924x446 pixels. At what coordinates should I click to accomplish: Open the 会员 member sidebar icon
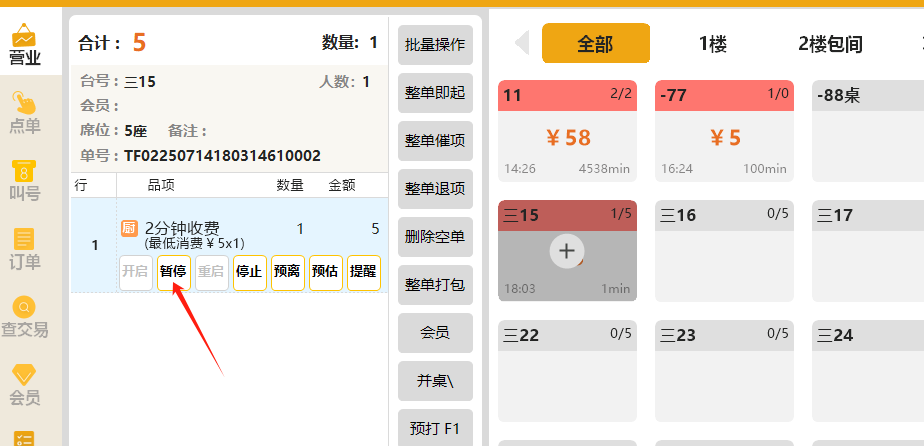(25, 384)
